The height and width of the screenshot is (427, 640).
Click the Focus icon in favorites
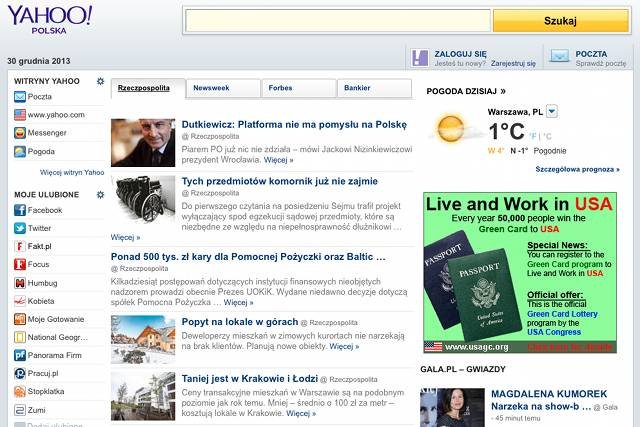[20, 265]
